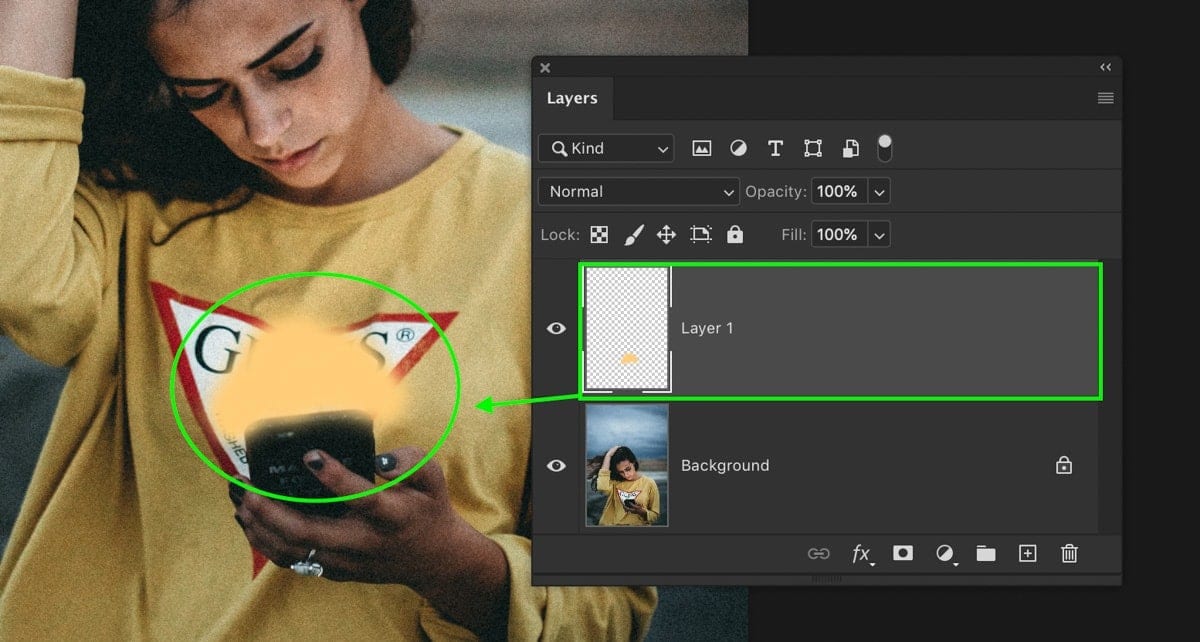Add a layer mask icon

[903, 553]
